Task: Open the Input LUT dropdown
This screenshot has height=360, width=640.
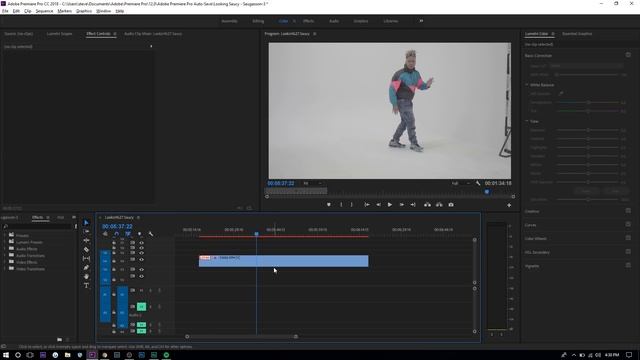Action: (586, 66)
